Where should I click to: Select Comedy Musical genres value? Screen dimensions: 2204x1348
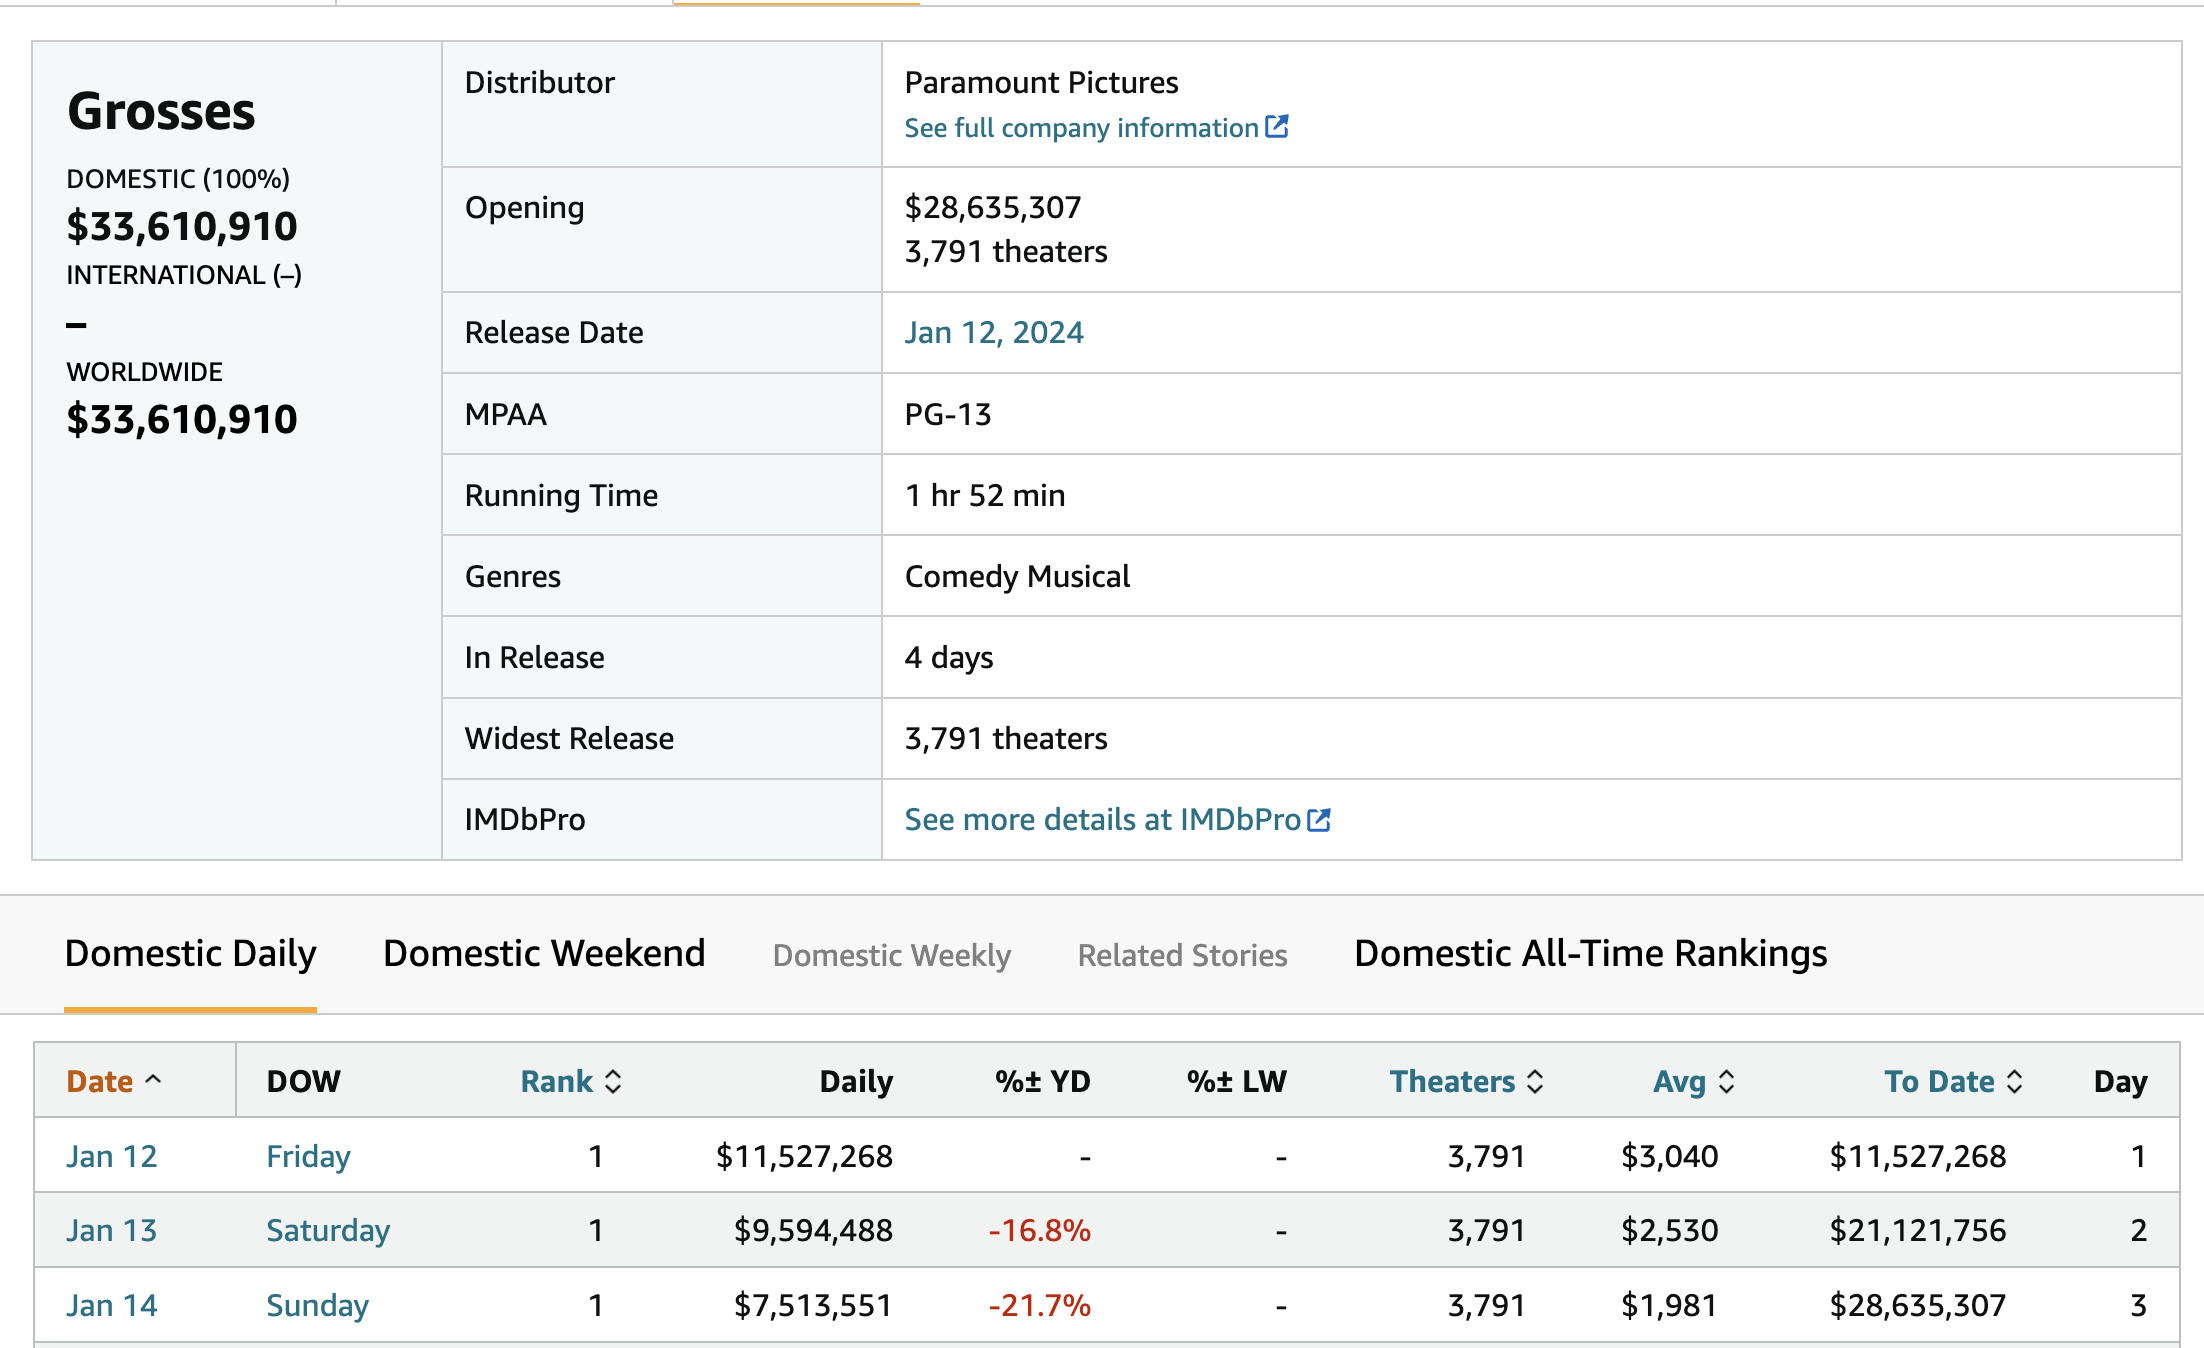1017,577
